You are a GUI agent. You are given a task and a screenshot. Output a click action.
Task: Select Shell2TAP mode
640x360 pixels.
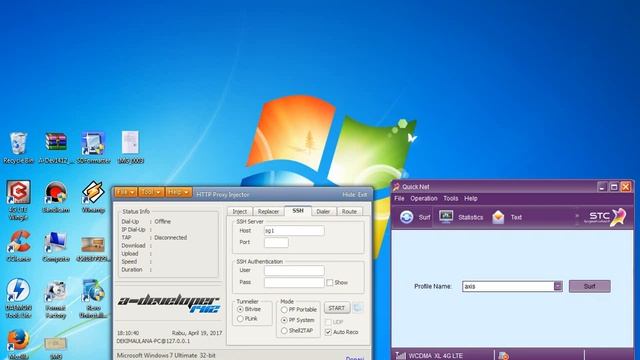(x=284, y=331)
